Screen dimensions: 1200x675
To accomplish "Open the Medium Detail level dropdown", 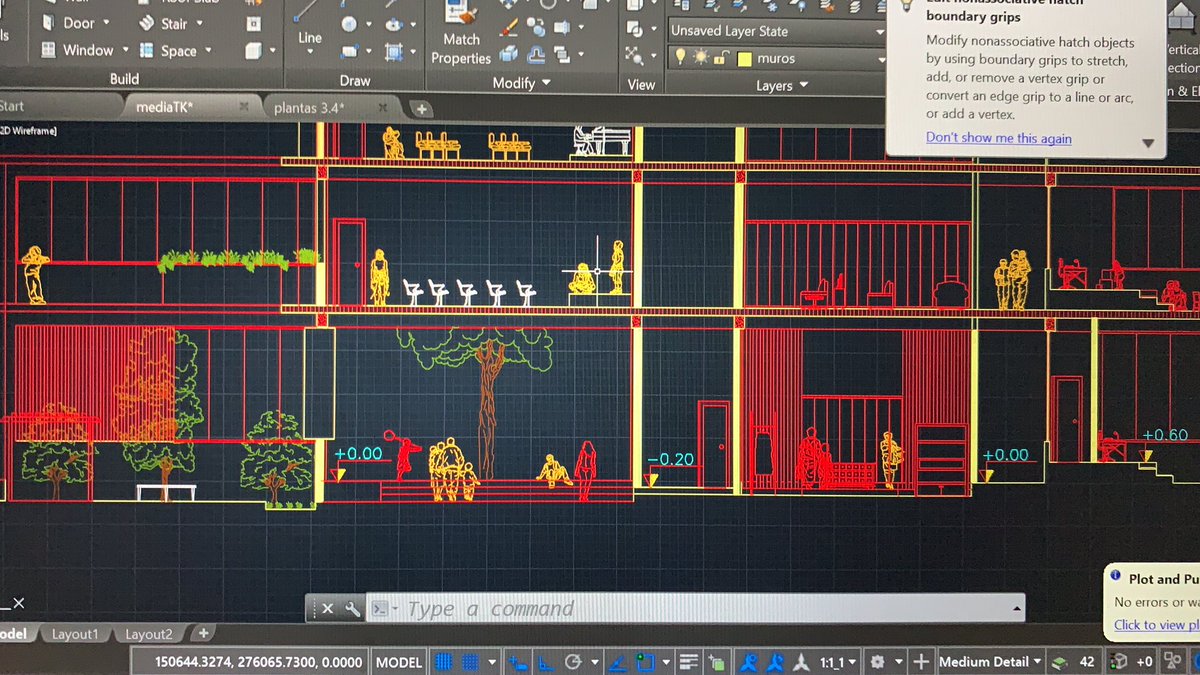I will (x=990, y=662).
